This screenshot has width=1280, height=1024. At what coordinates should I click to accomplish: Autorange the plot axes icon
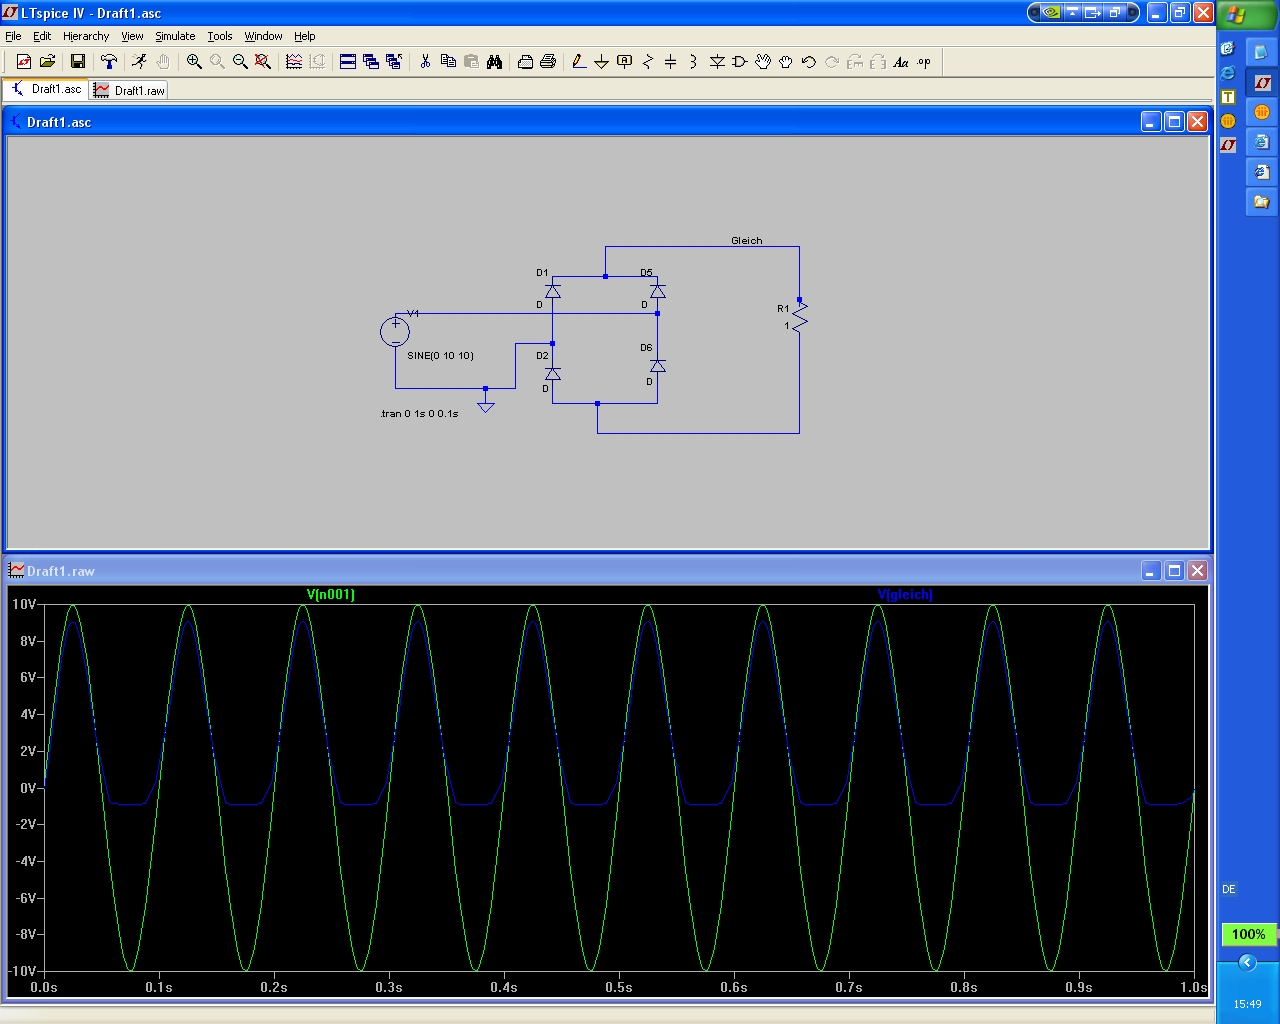[x=294, y=62]
